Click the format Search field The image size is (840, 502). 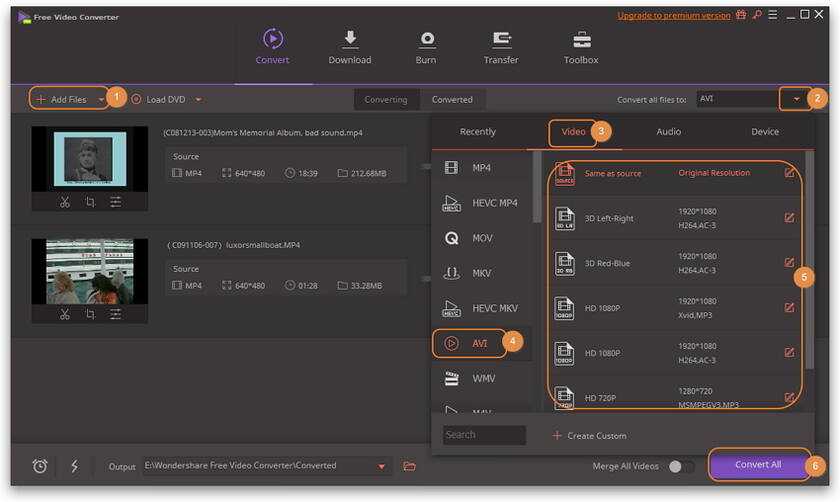(484, 435)
